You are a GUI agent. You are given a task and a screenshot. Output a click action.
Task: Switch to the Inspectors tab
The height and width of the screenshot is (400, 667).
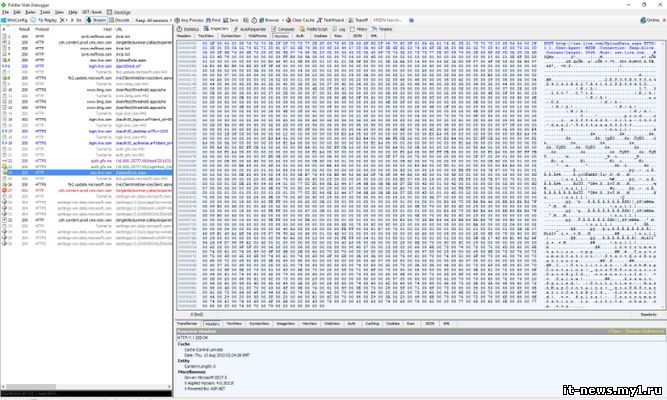pyautogui.click(x=216, y=29)
